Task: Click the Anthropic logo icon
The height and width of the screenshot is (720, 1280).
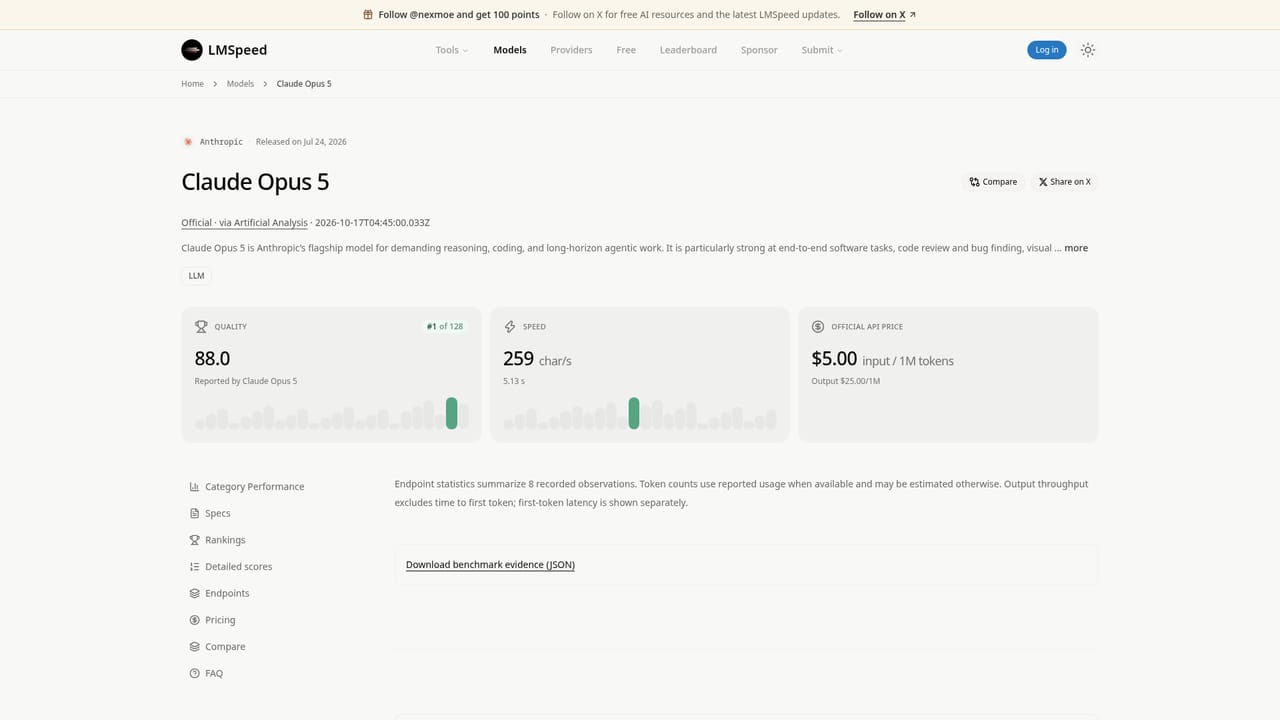Action: [x=188, y=142]
